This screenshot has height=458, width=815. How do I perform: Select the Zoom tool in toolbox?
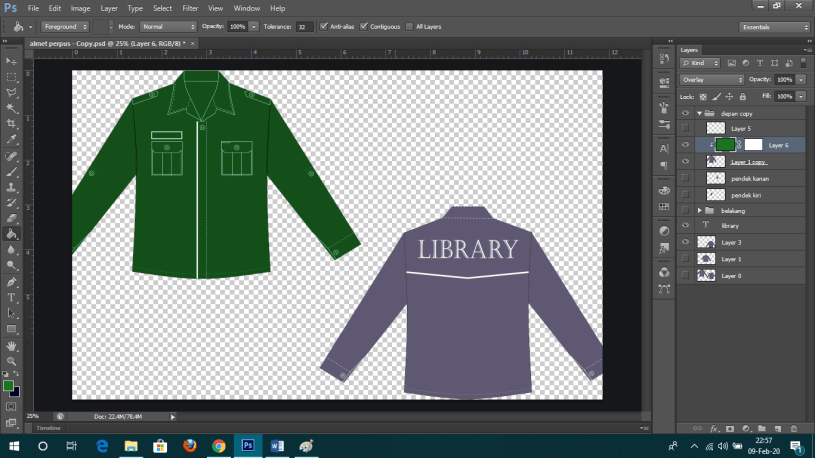[x=11, y=361]
